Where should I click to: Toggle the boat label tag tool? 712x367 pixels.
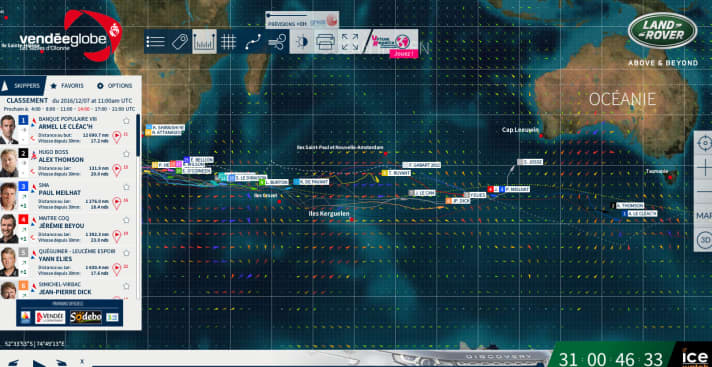click(x=180, y=42)
